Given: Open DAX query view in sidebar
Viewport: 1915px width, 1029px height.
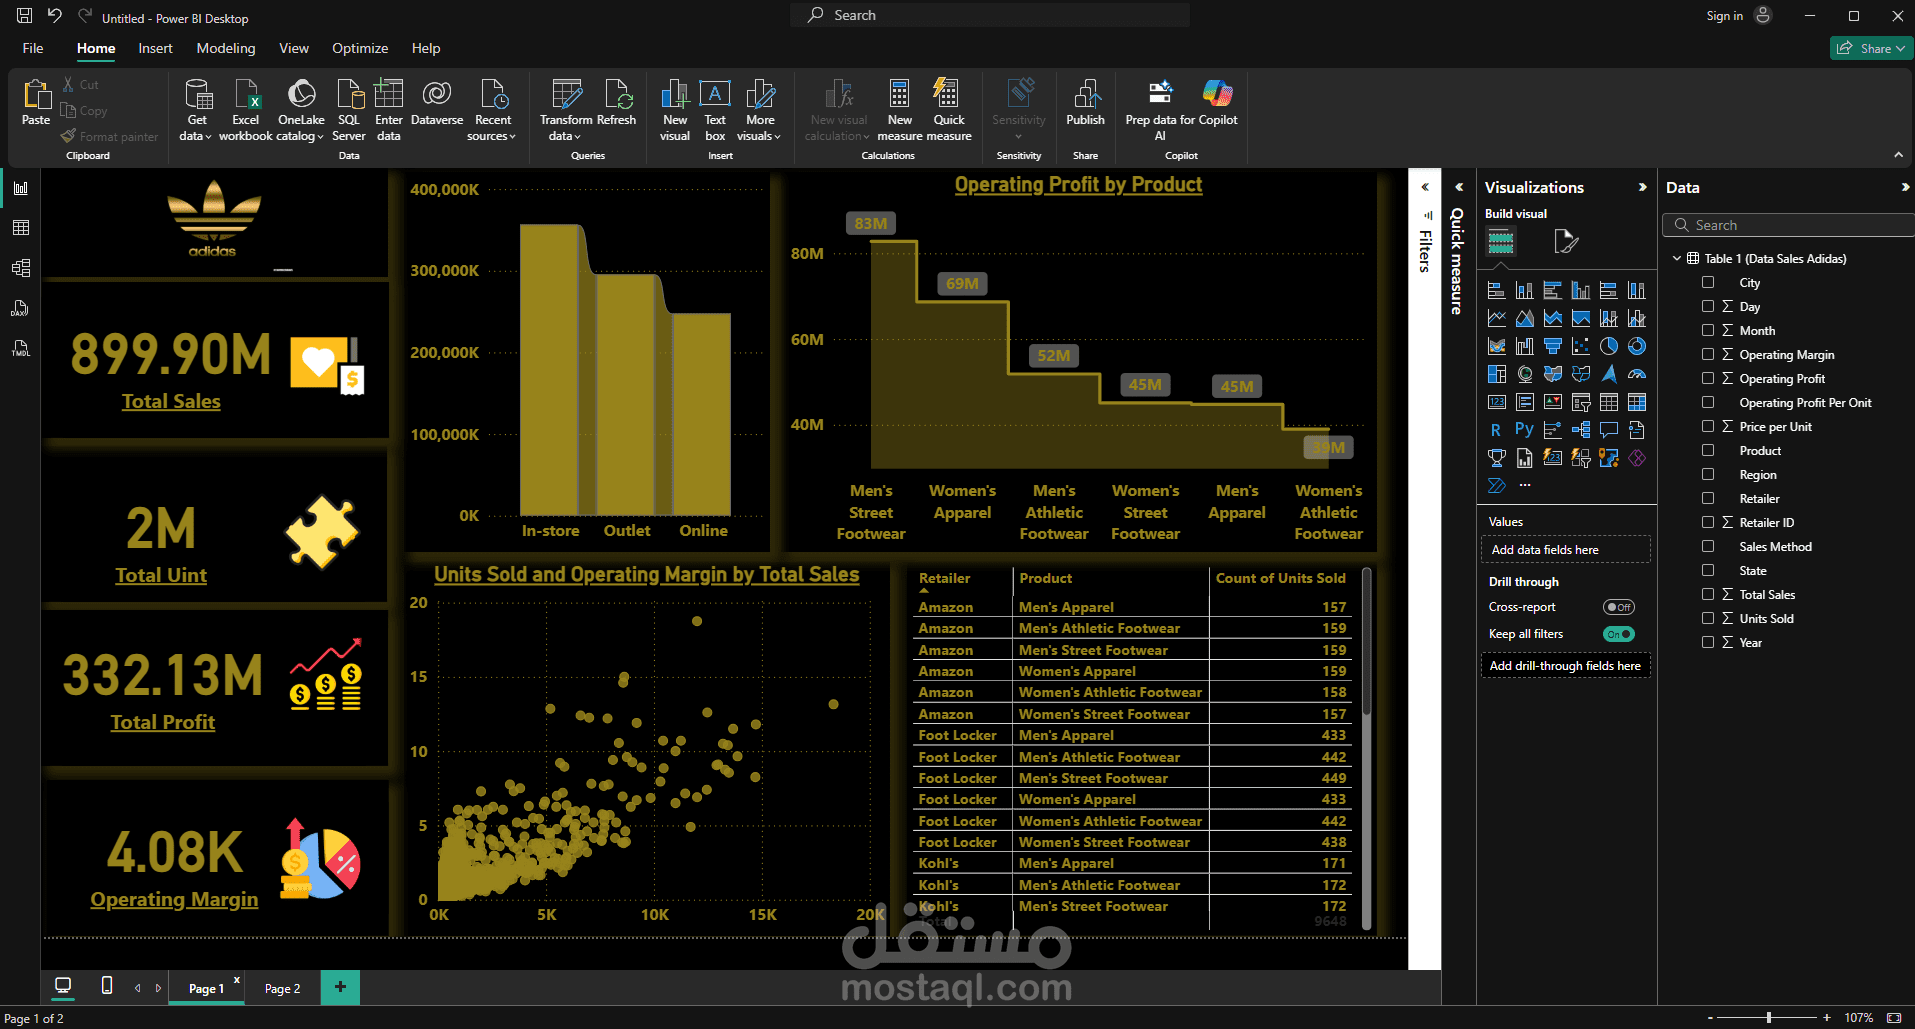Looking at the screenshot, I should point(21,308).
